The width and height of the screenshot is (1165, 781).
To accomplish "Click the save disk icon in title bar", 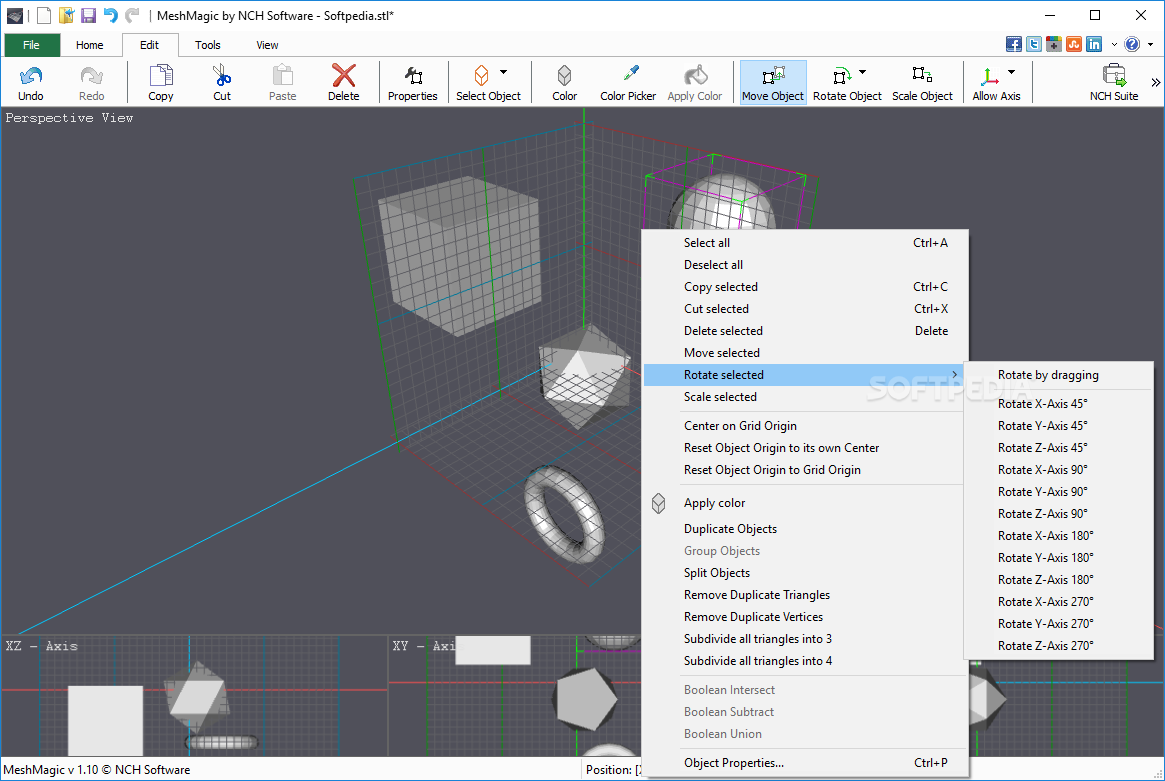I will tap(88, 15).
